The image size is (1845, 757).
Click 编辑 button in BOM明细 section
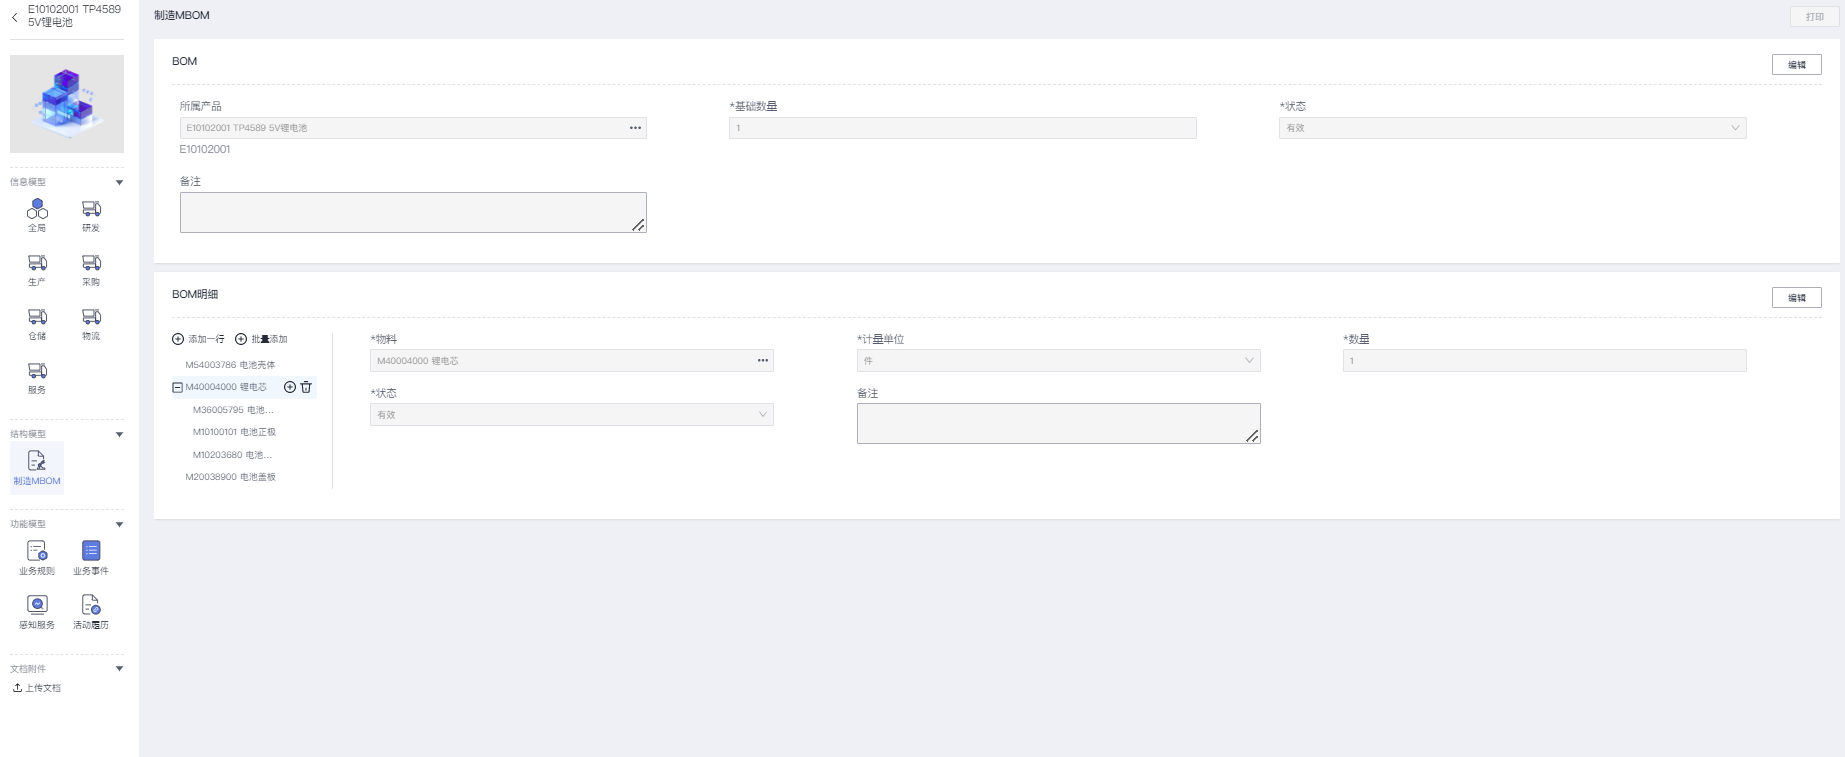click(1796, 298)
